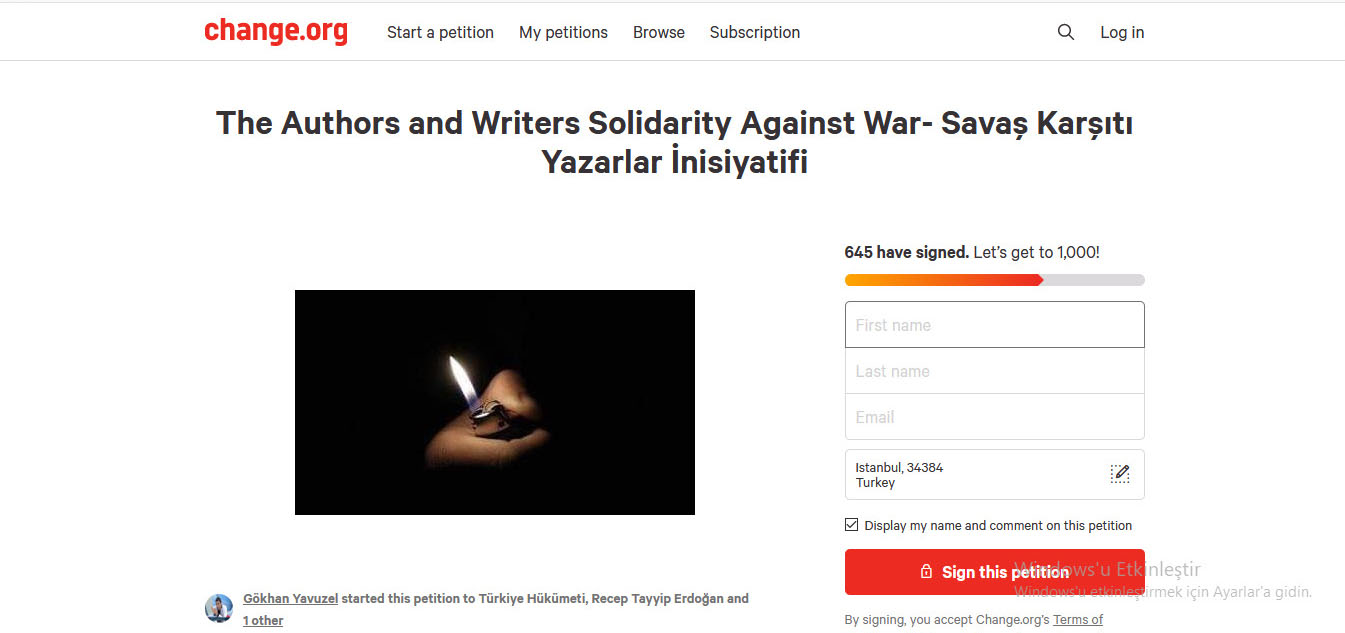Screen dimensions: 1345x633
Task: Focus the Last name field
Action: [x=995, y=371]
